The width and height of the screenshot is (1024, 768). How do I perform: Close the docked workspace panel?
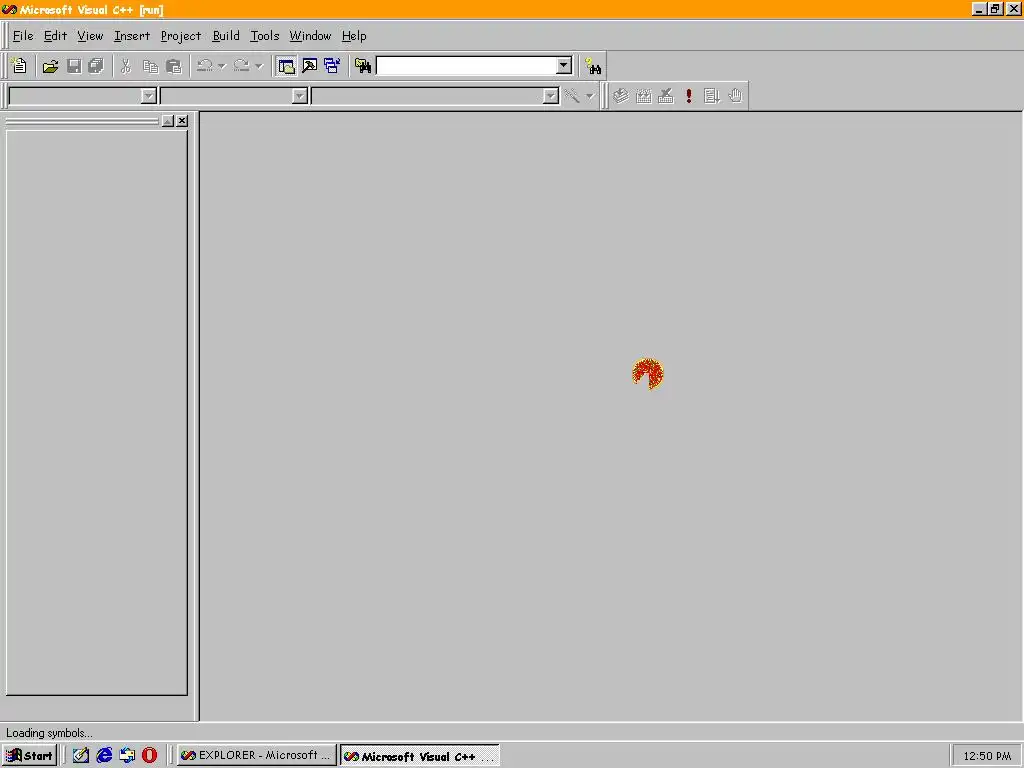(182, 121)
